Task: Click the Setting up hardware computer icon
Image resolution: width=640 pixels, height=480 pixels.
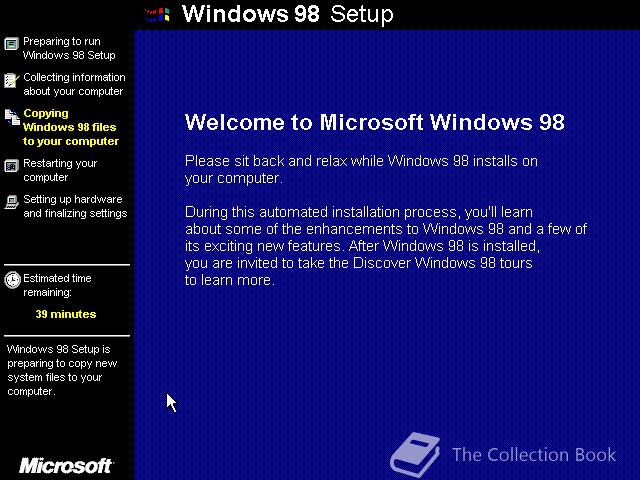Action: 11,202
